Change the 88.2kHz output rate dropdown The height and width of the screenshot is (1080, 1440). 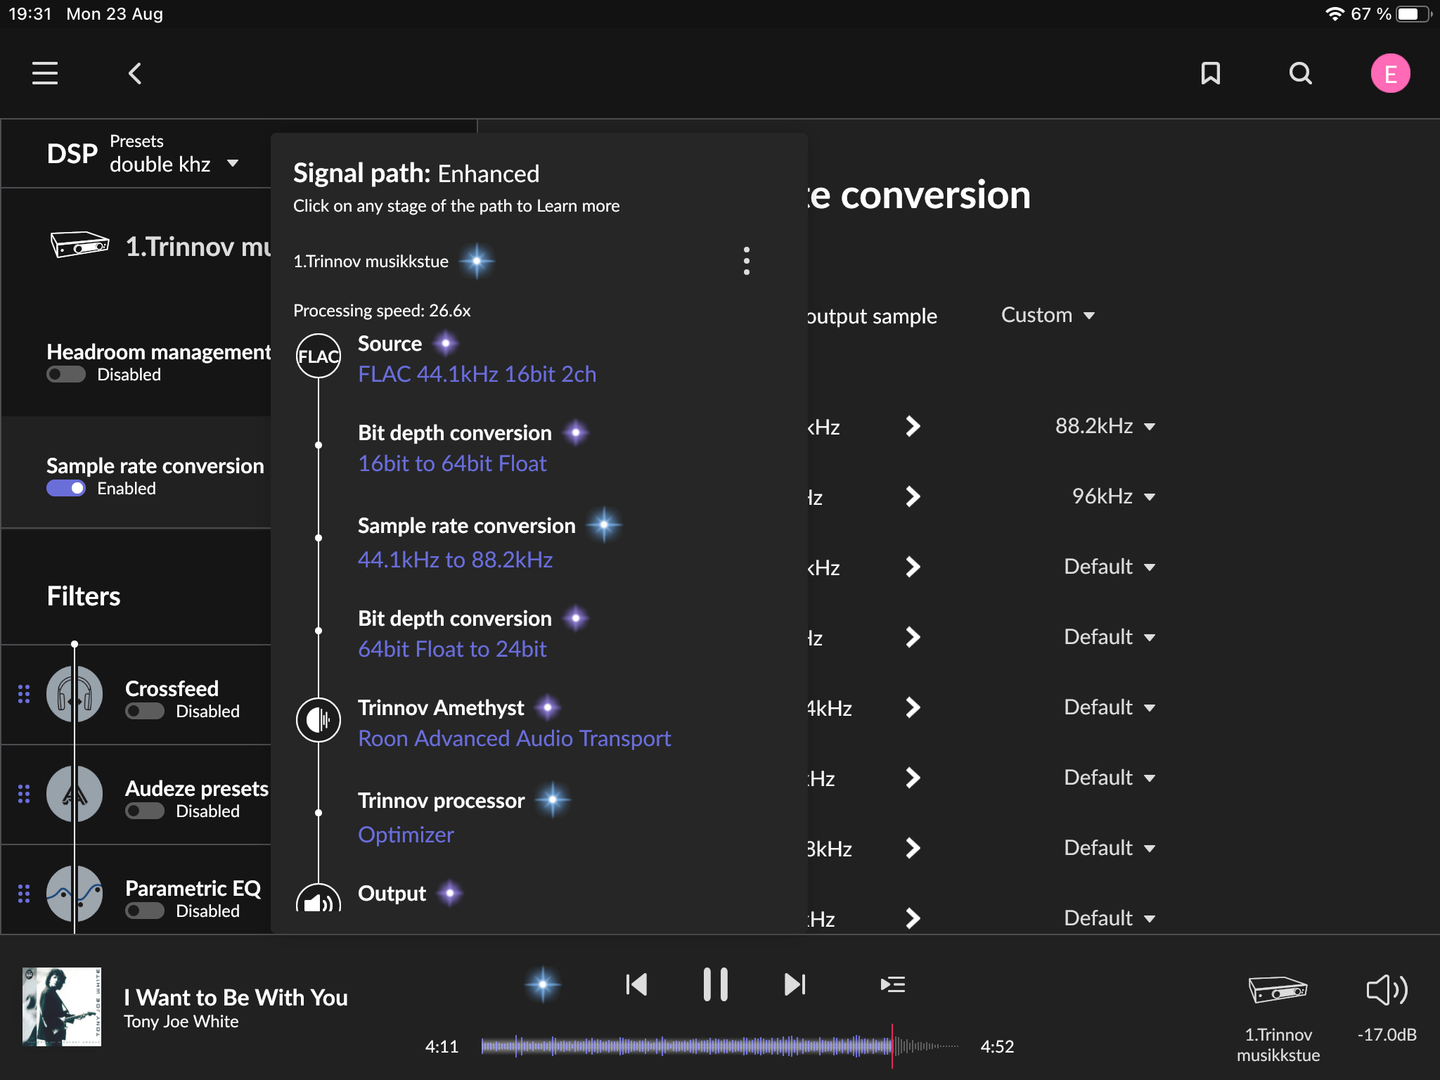1104,426
